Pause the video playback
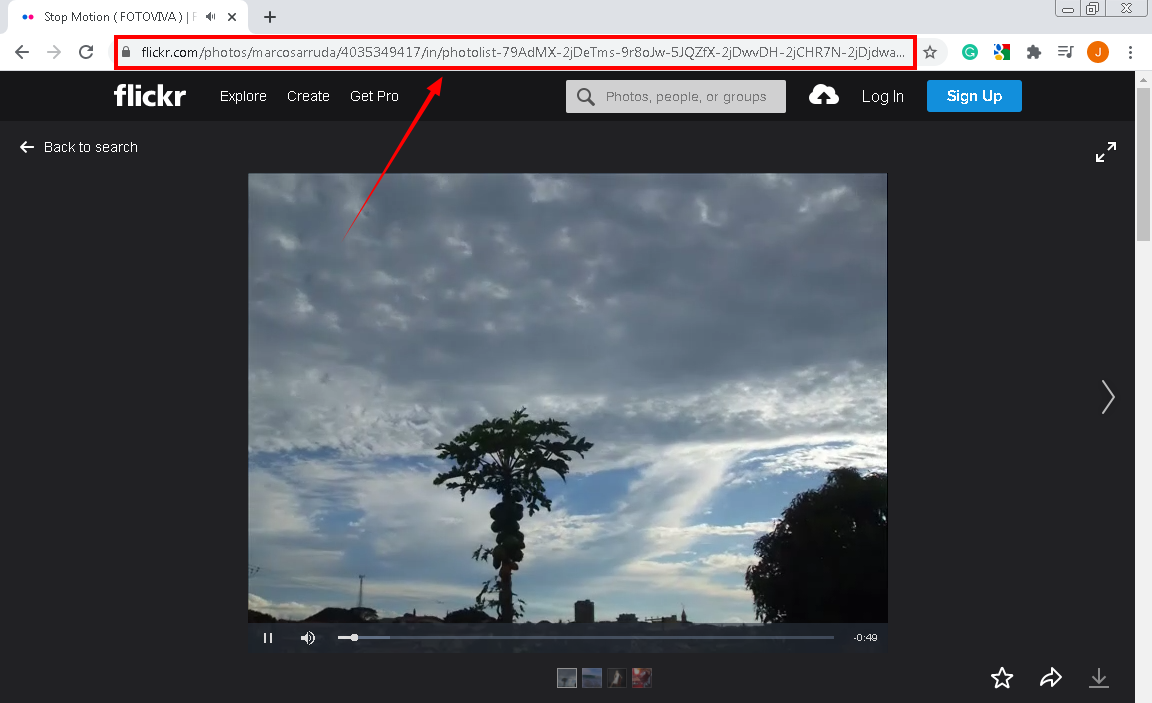This screenshot has width=1152, height=703. 268,637
